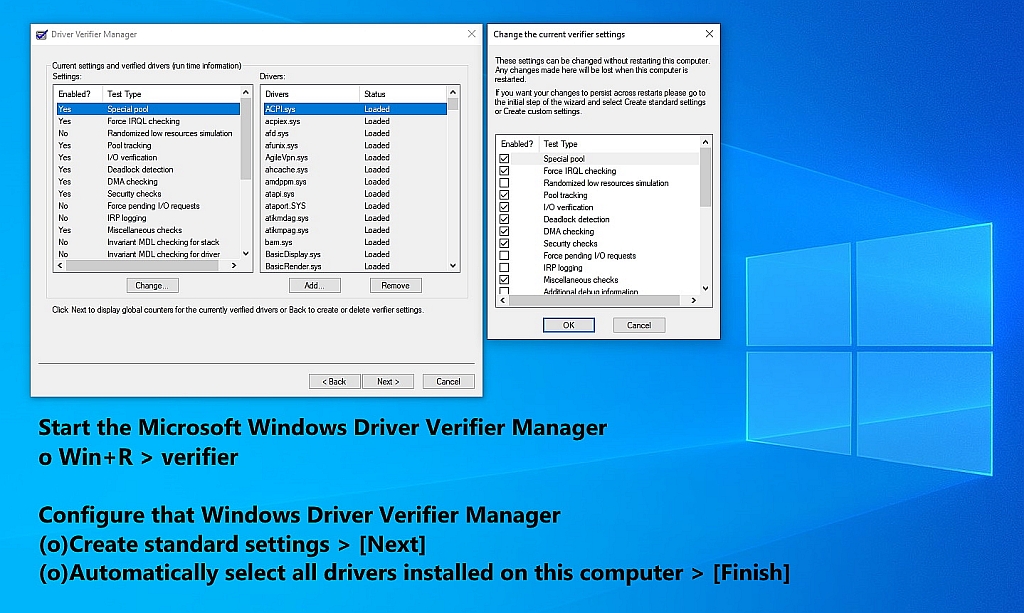Image resolution: width=1024 pixels, height=613 pixels.
Task: Select Miscellaneous checks row in Settings list
Action: [x=148, y=230]
